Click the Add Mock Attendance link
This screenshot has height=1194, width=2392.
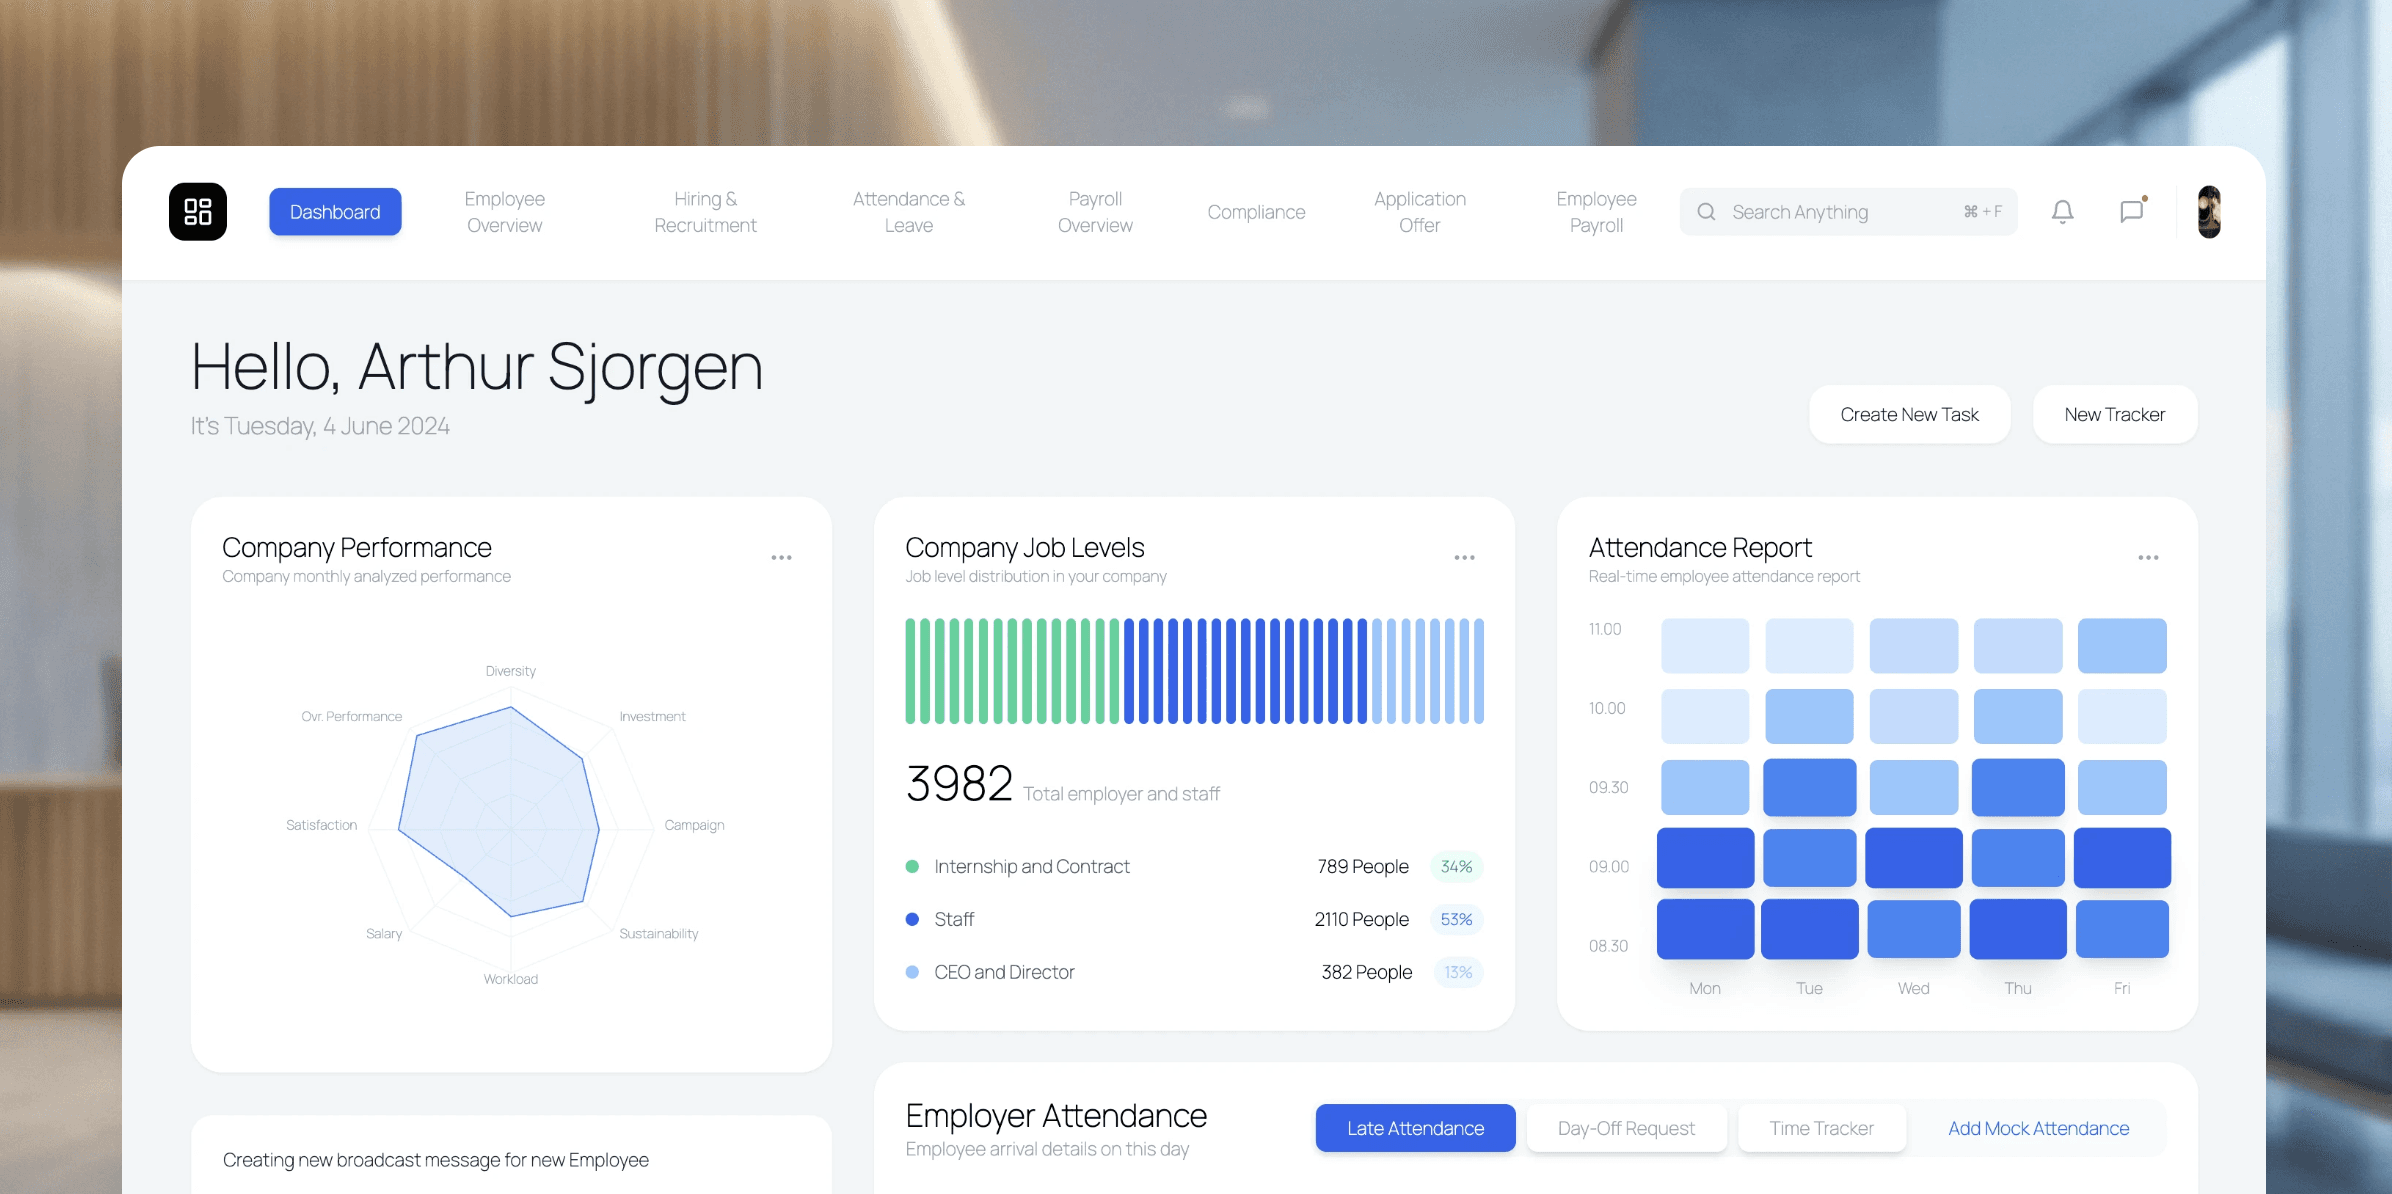tap(2038, 1128)
